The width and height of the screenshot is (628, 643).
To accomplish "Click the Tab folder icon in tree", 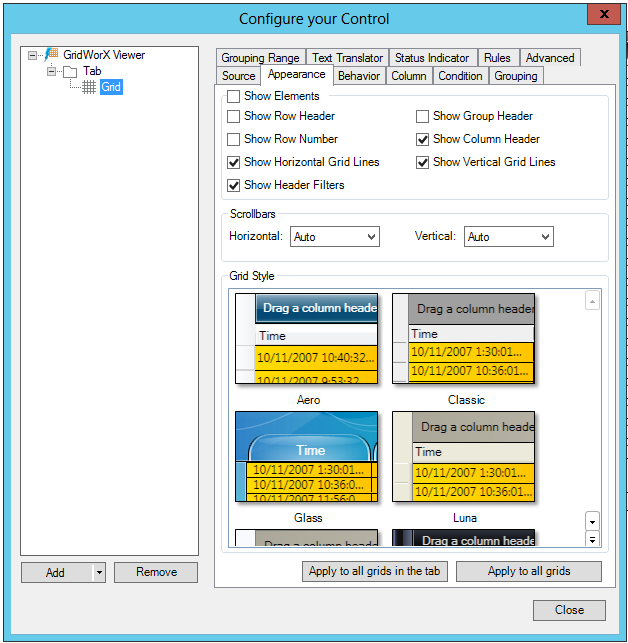I will click(x=69, y=72).
